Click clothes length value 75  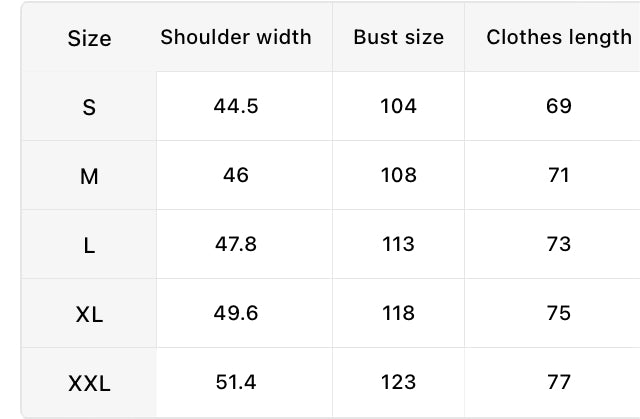559,313
